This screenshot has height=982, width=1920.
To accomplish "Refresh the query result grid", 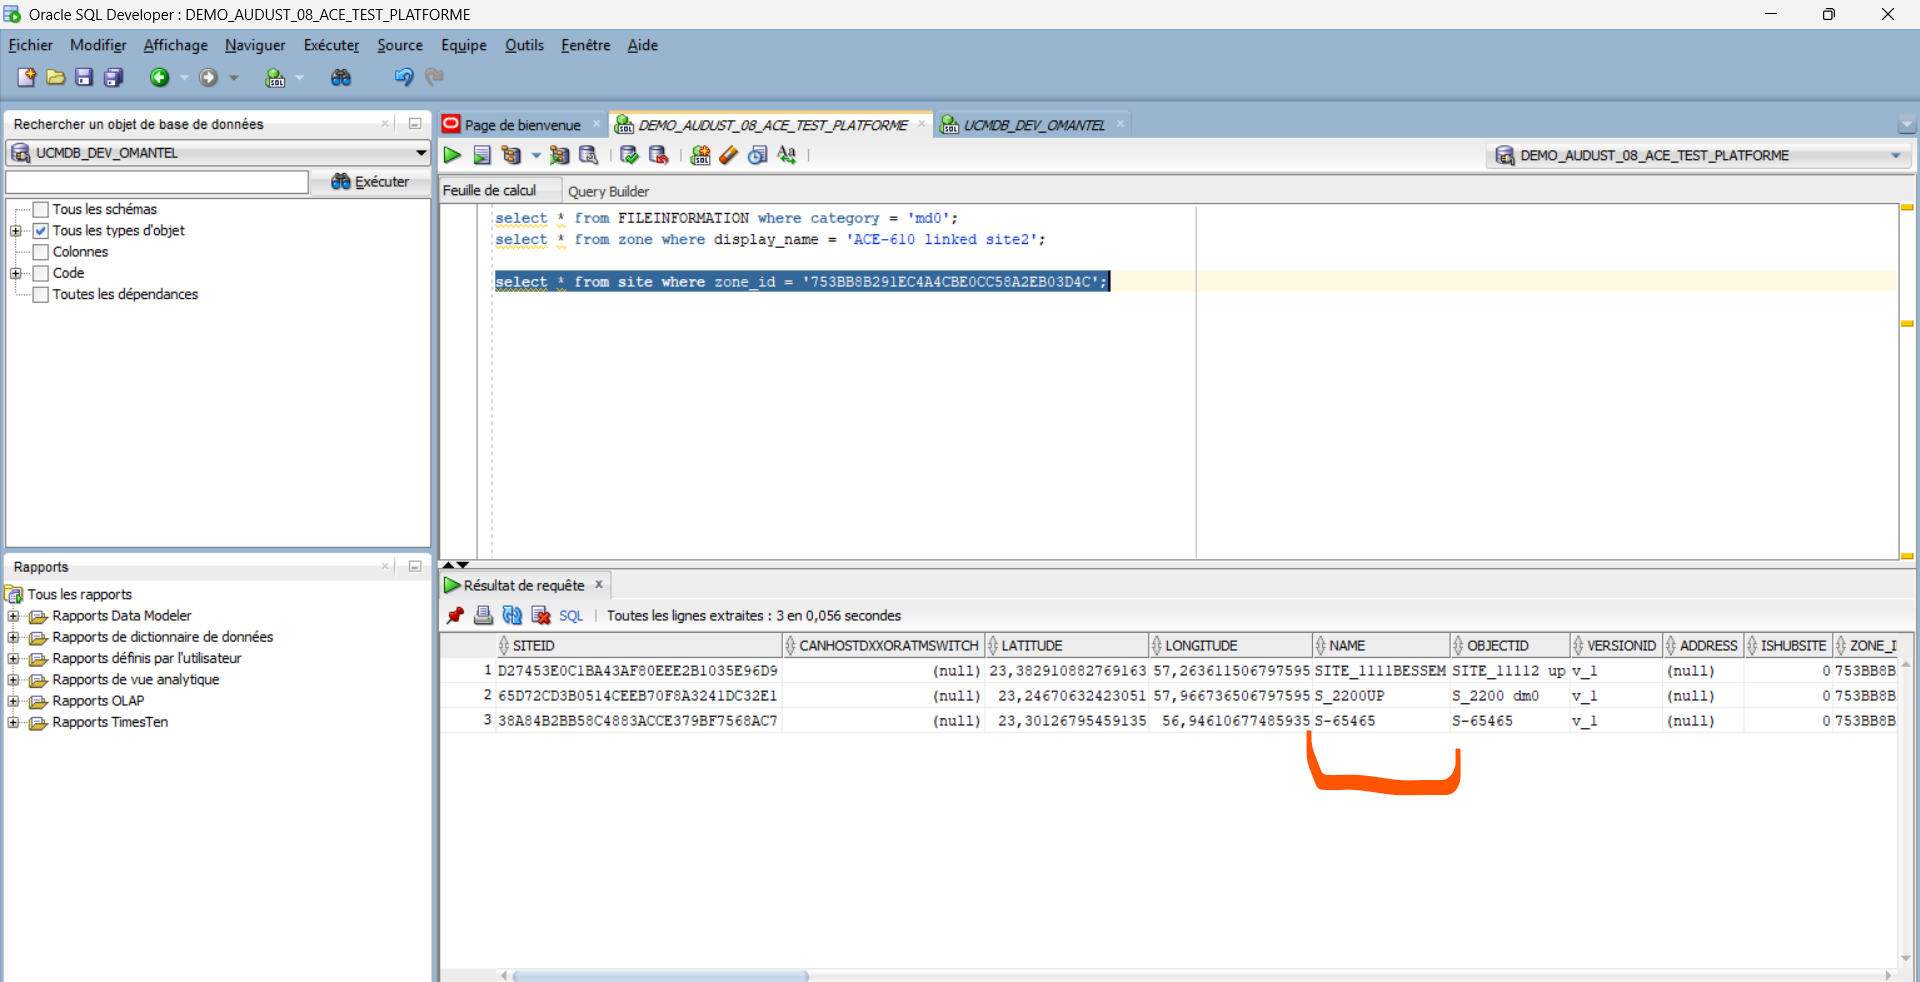I will (x=512, y=616).
